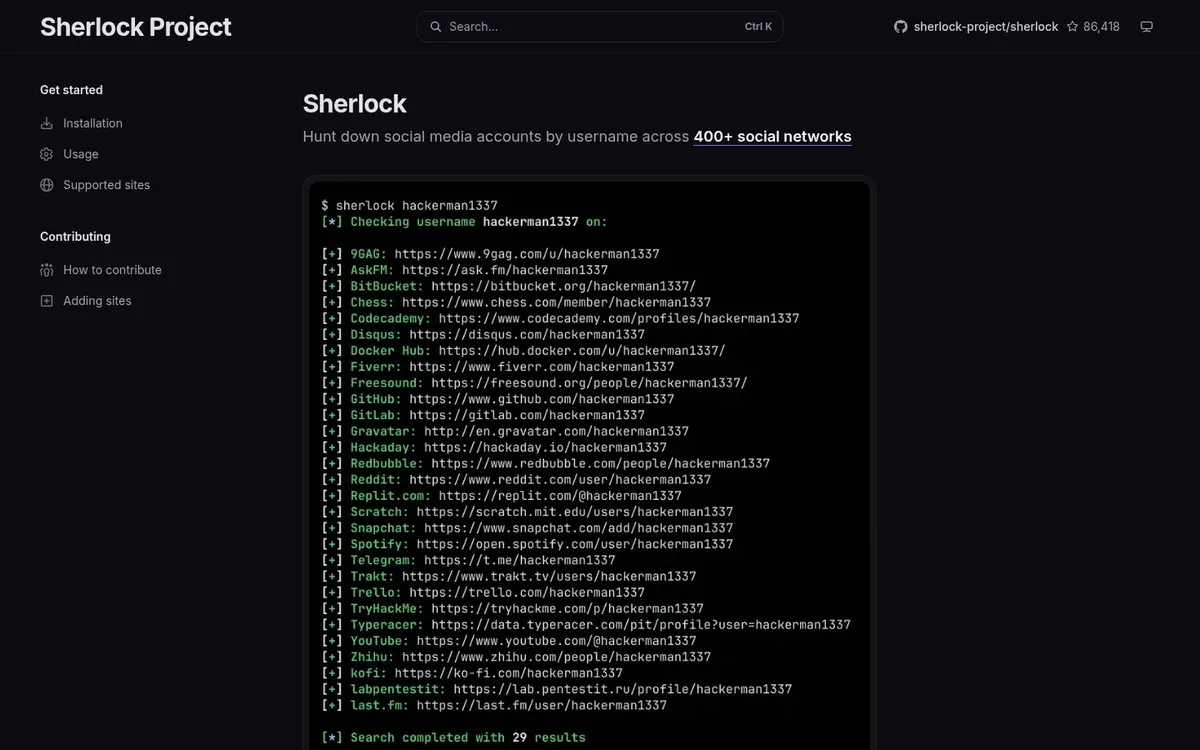Click the Installation download icon
Image resolution: width=1200 pixels, height=750 pixels.
pos(46,123)
